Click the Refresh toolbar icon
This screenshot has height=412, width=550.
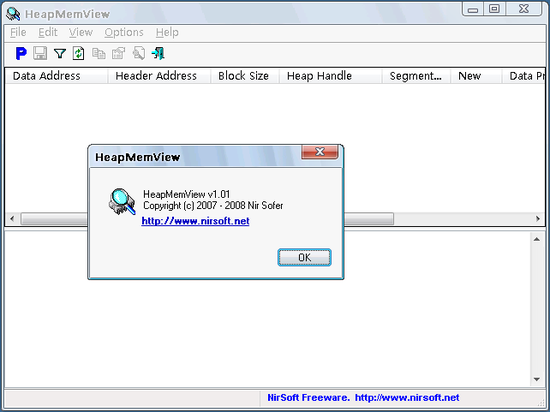[79, 53]
